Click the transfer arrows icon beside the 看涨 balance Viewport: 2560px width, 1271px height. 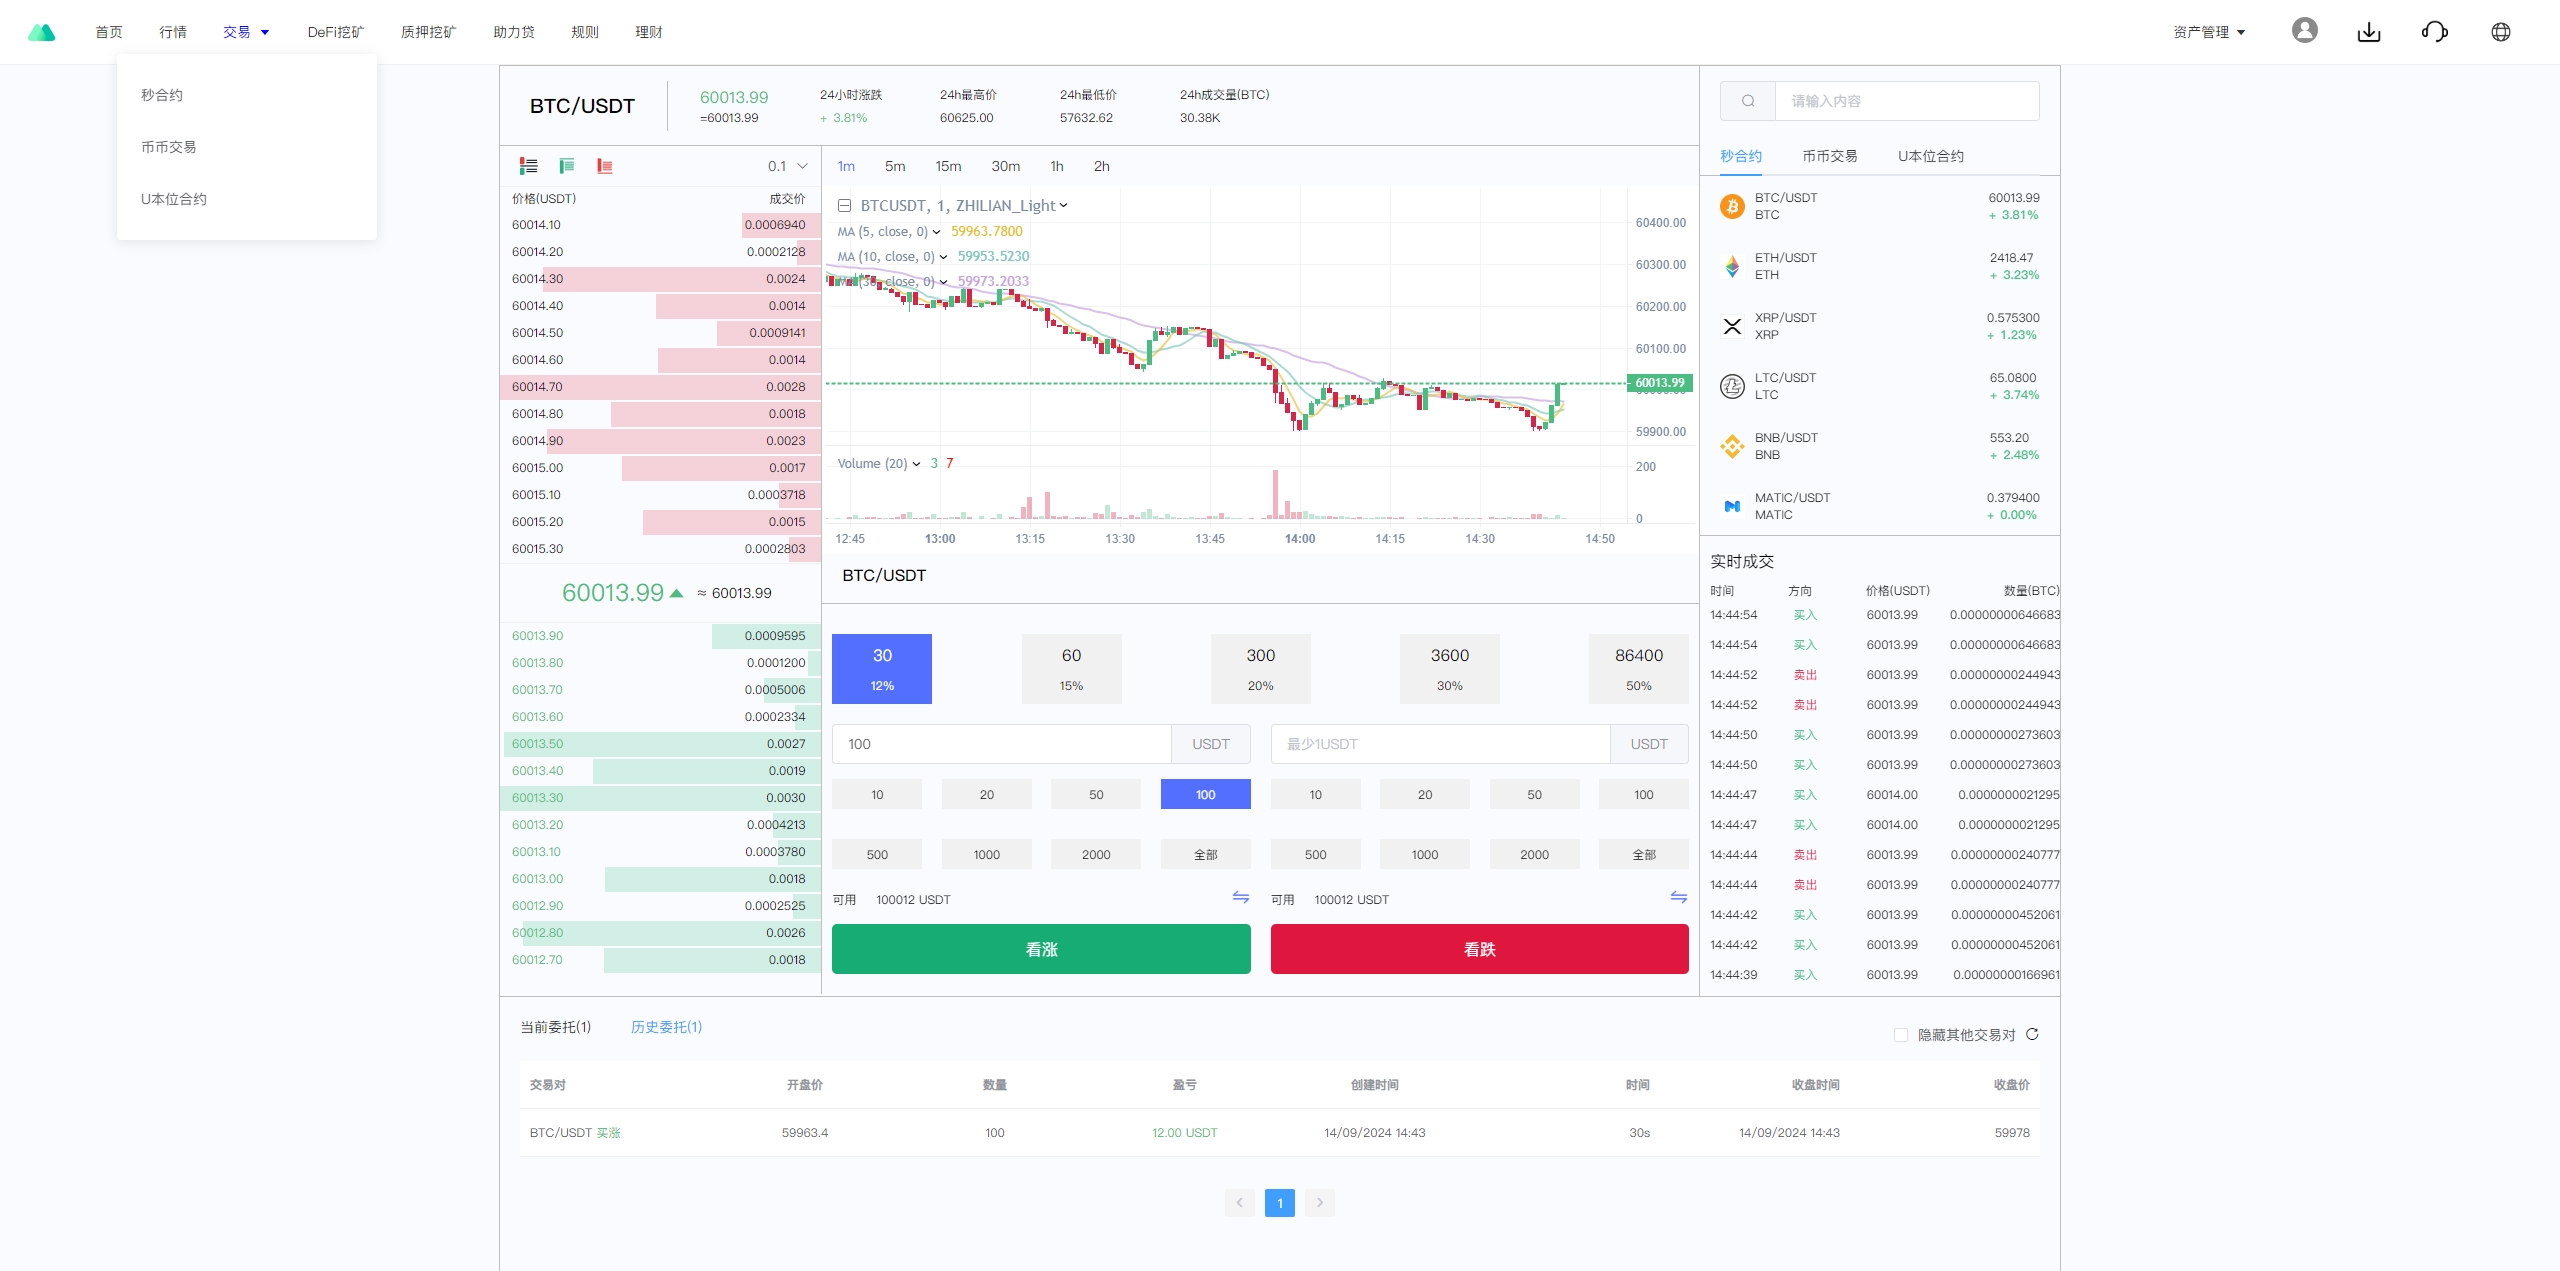[x=1240, y=897]
